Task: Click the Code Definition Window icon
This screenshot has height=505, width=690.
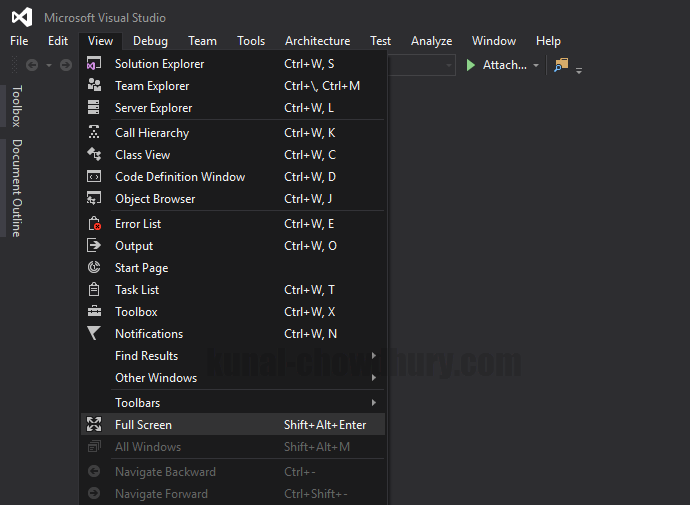Action: pyautogui.click(x=94, y=176)
